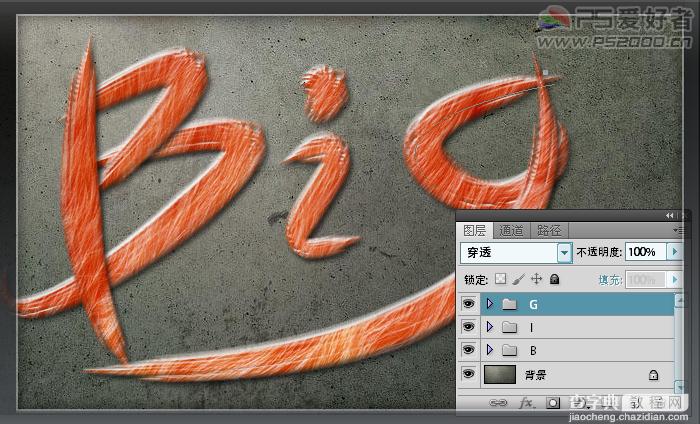700x424 pixels.
Task: Click the 背景 layer thumbnail
Action: 500,374
